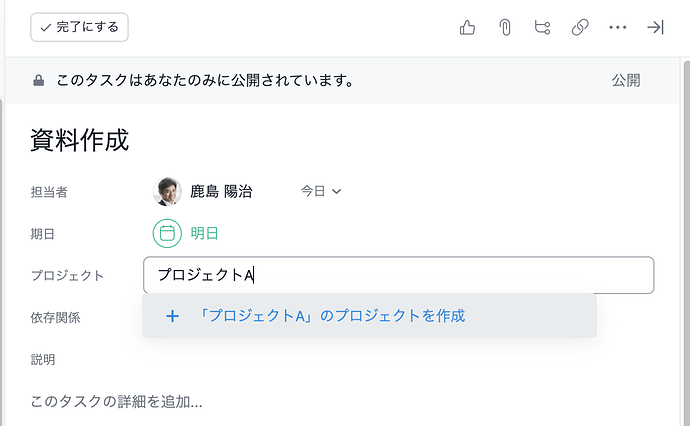Click the plus icon in project suggestion
690x426 pixels.
(172, 316)
